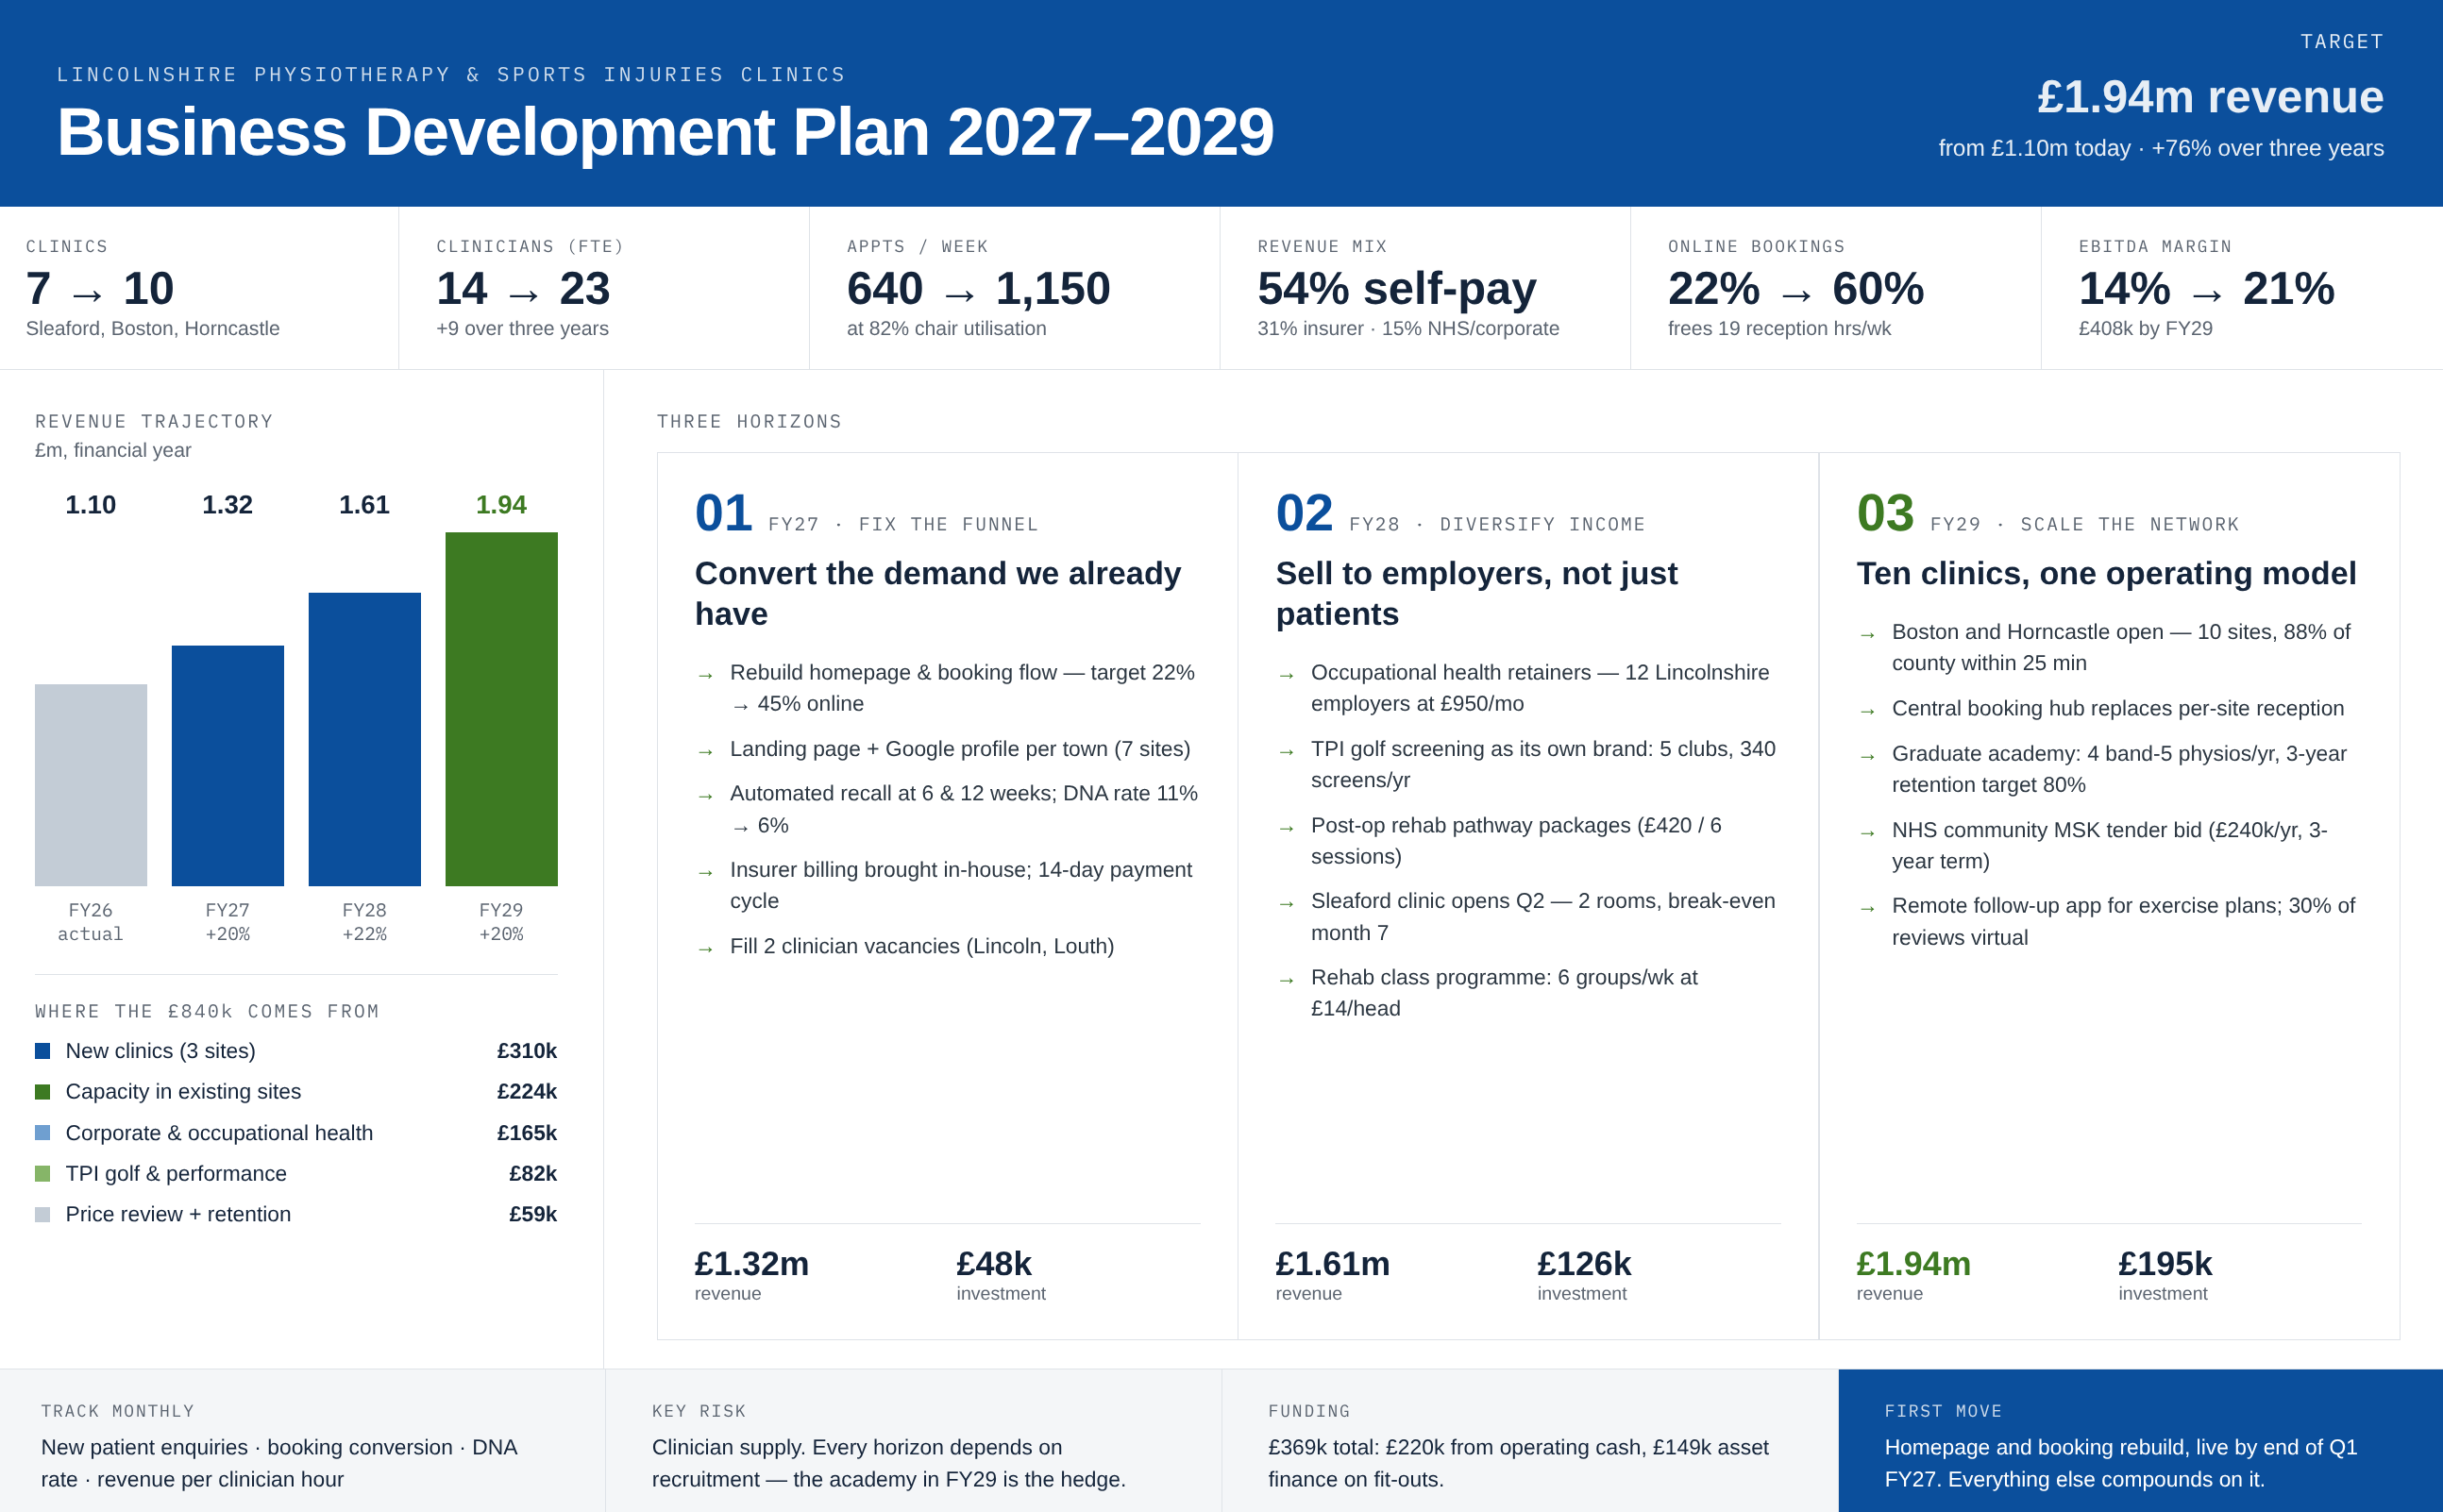Select the light blue Corporate & occupational health swatch

(42, 1133)
